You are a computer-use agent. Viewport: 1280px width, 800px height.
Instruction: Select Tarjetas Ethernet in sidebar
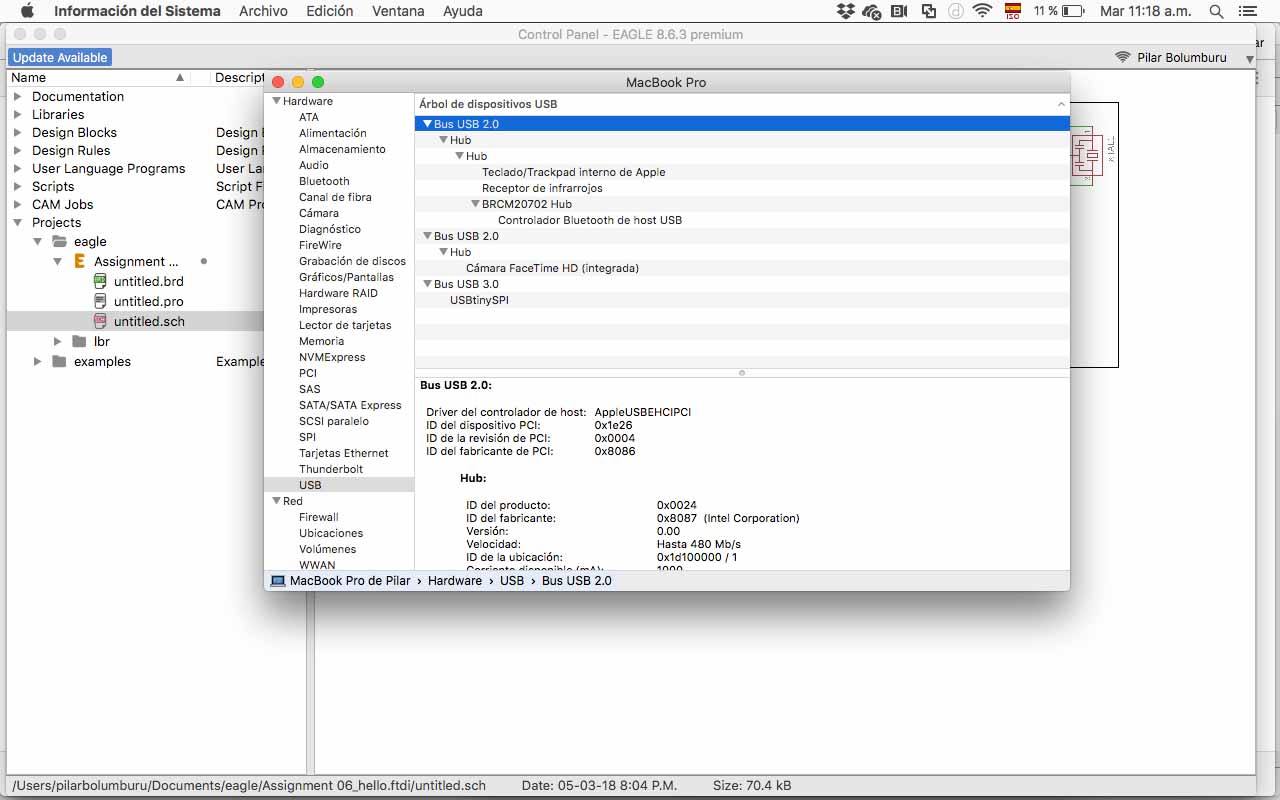(x=343, y=453)
